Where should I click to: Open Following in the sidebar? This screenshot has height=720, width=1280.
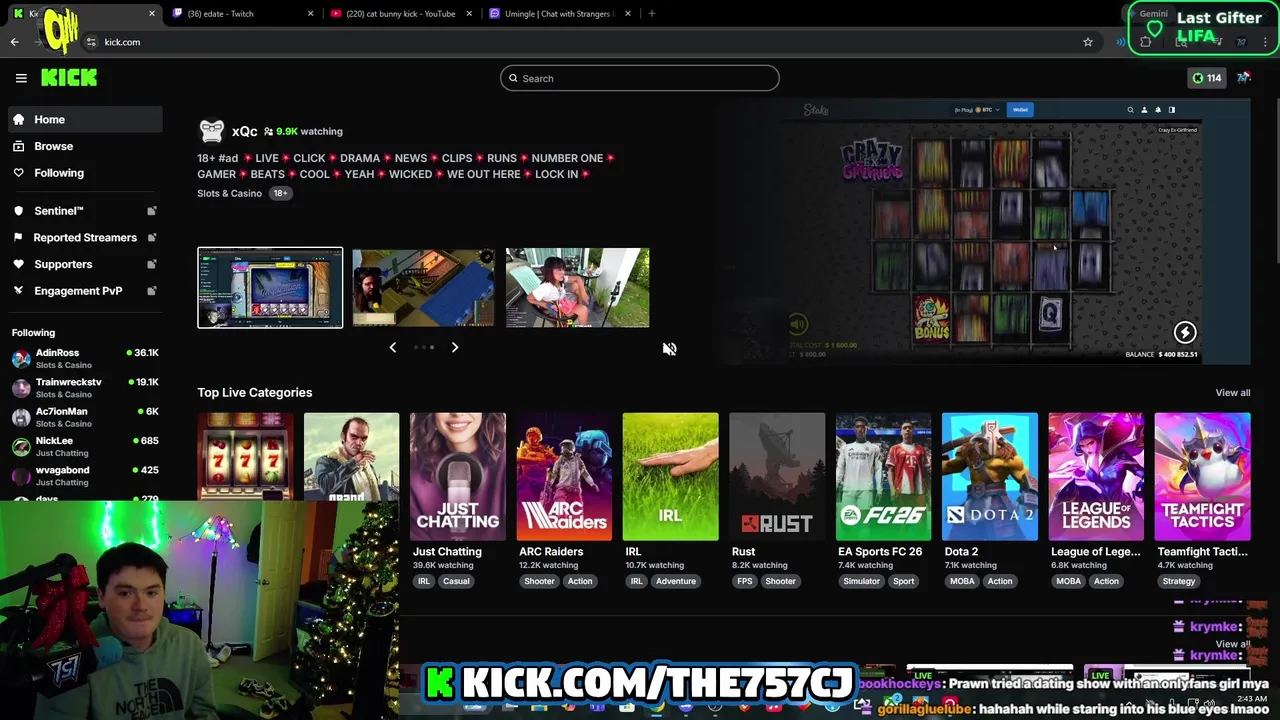[84, 173]
